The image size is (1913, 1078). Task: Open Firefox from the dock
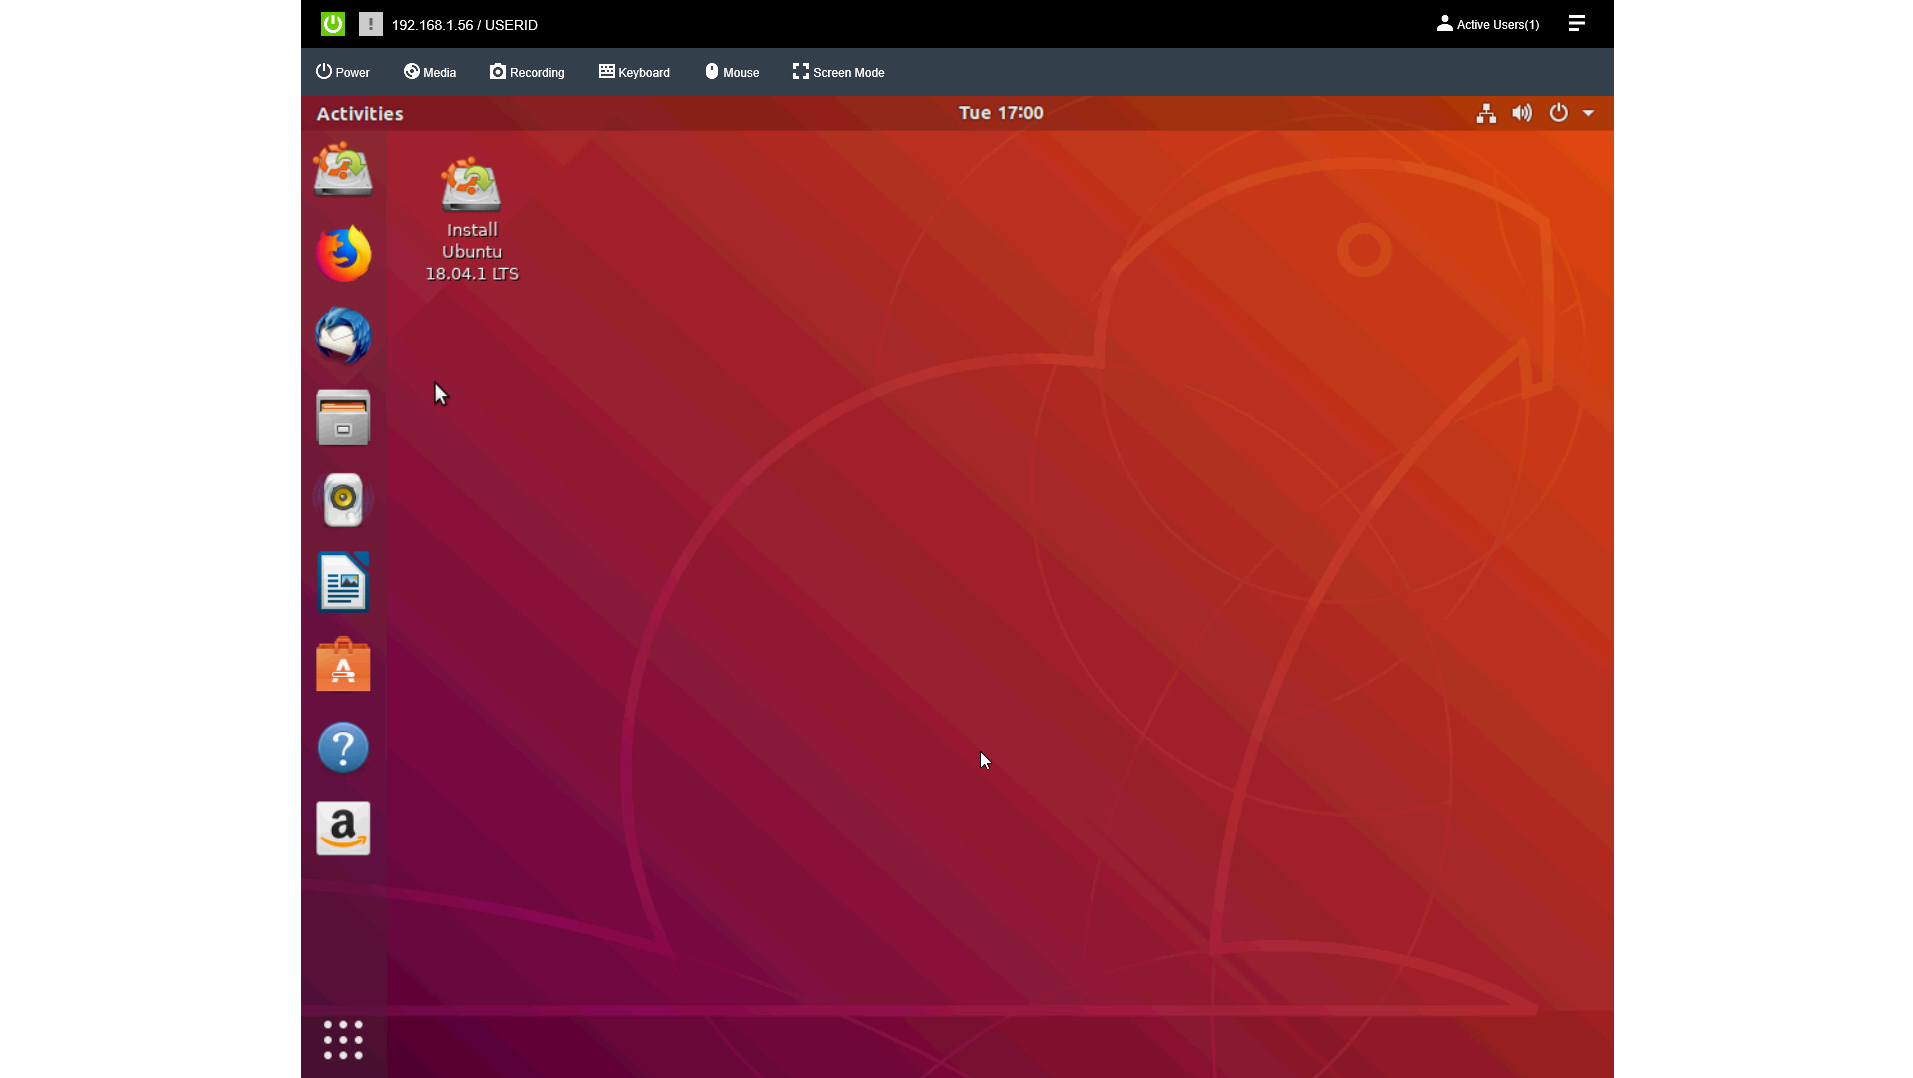click(x=343, y=253)
